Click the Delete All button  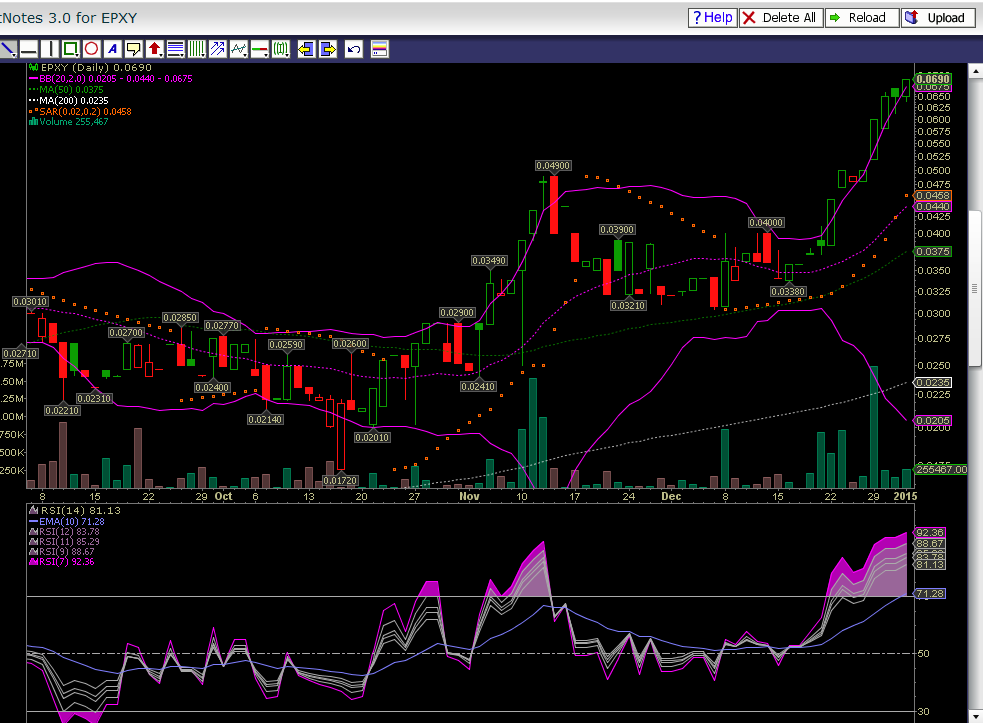[781, 18]
